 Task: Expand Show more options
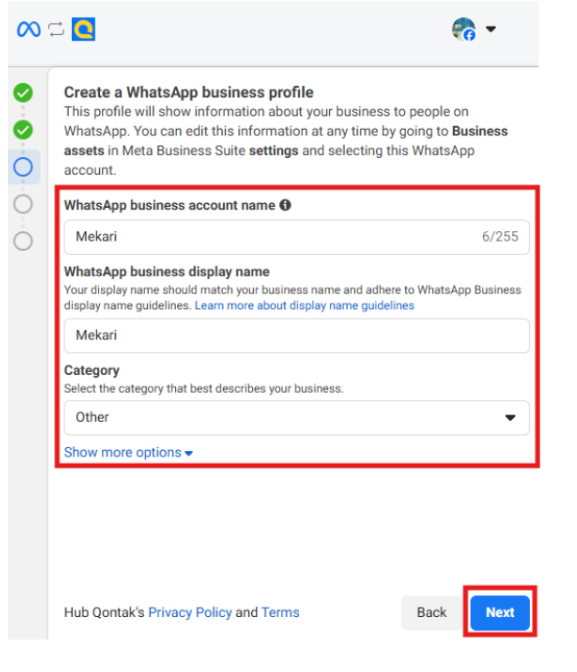[x=128, y=453]
